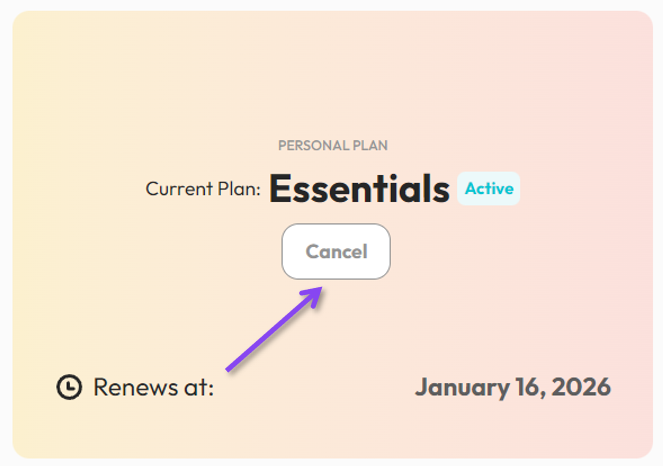
Task: Click the January 16, 2026 renewal date
Action: (513, 387)
